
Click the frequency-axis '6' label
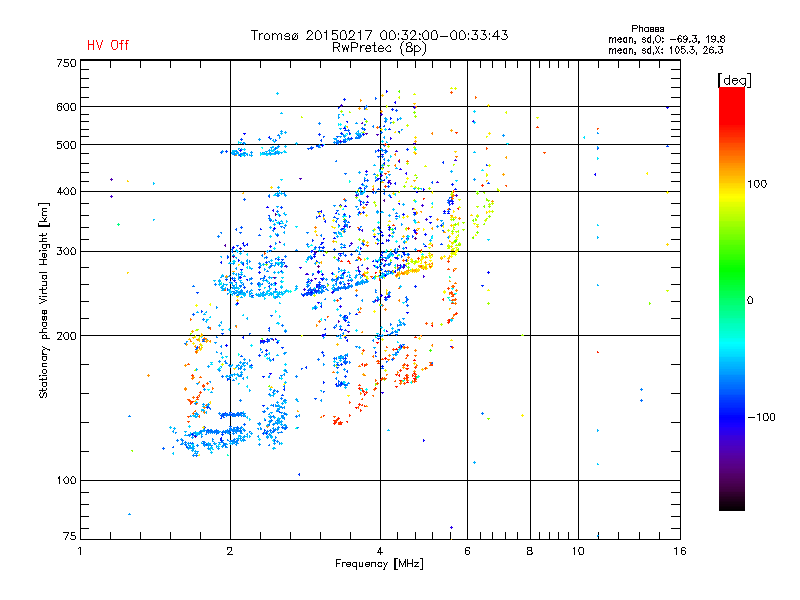pyautogui.click(x=467, y=551)
